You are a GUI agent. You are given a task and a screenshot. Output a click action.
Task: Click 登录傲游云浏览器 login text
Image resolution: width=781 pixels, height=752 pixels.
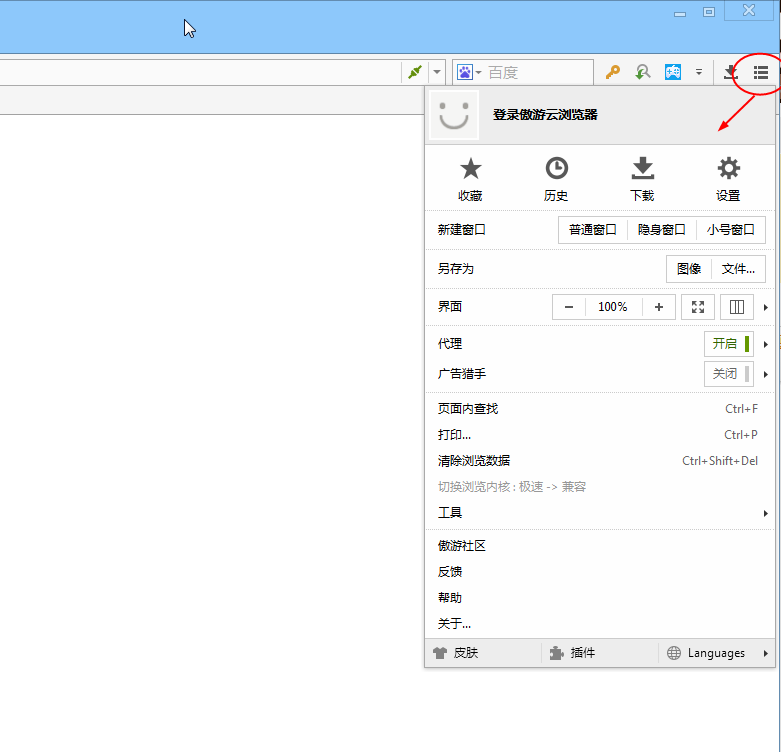point(545,115)
